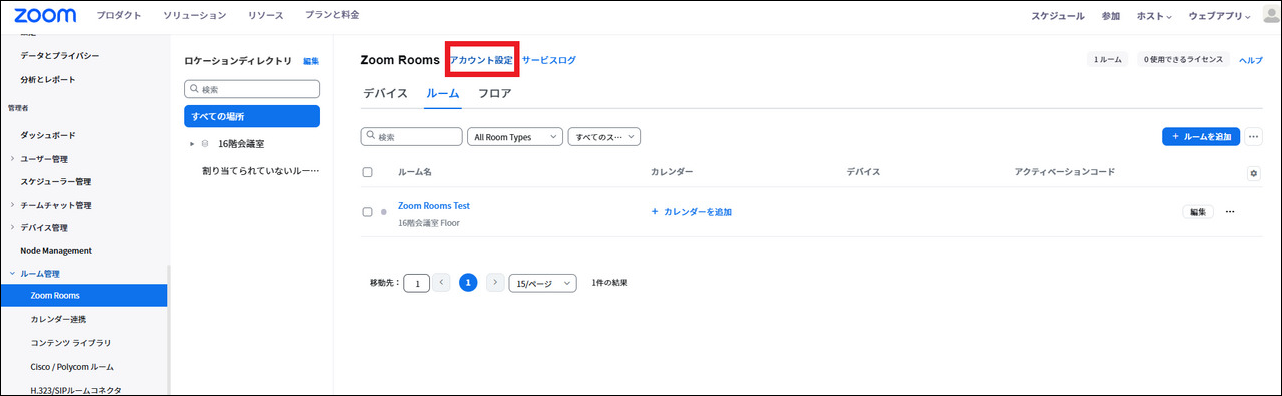1282x396 pixels.
Task: Open H.323/SIPルームコネクタ in sidebar
Action: (x=76, y=390)
